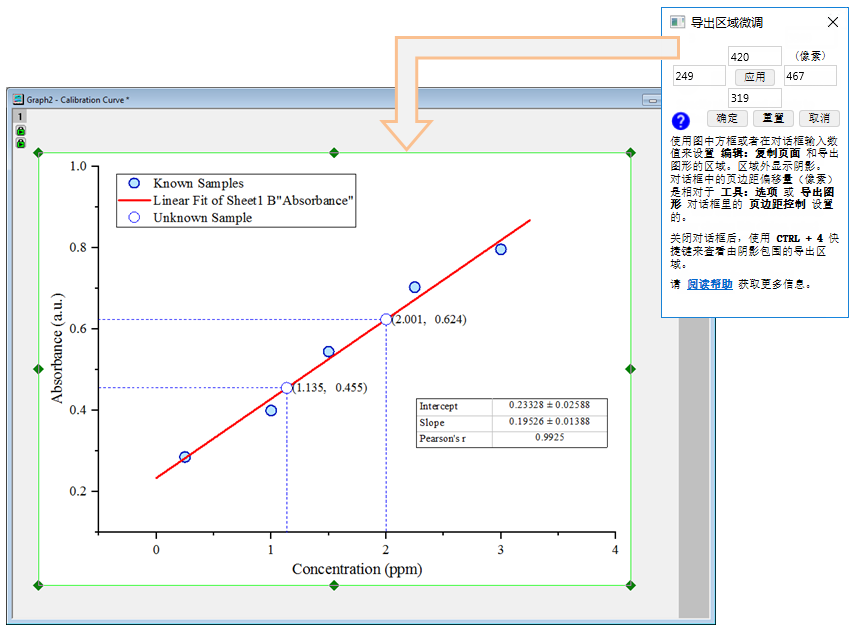858x636 pixels.
Task: Focus the right margin field showing 467
Action: [x=809, y=76]
